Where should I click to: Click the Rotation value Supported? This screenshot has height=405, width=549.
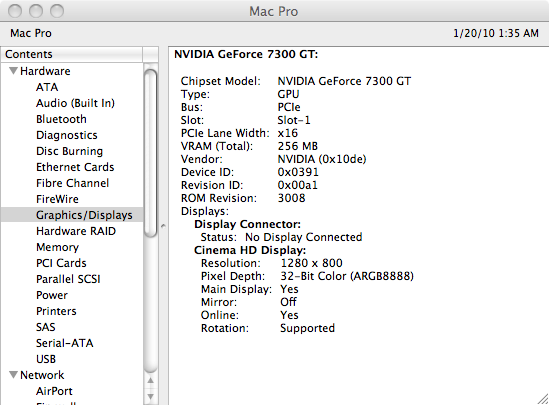307,328
